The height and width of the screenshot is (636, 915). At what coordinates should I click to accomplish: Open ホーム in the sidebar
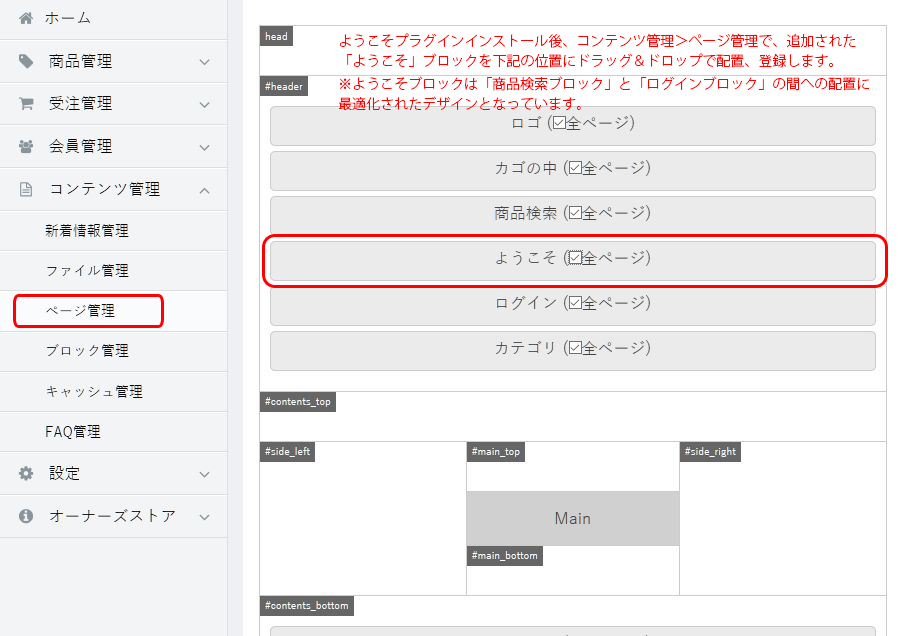pos(114,19)
